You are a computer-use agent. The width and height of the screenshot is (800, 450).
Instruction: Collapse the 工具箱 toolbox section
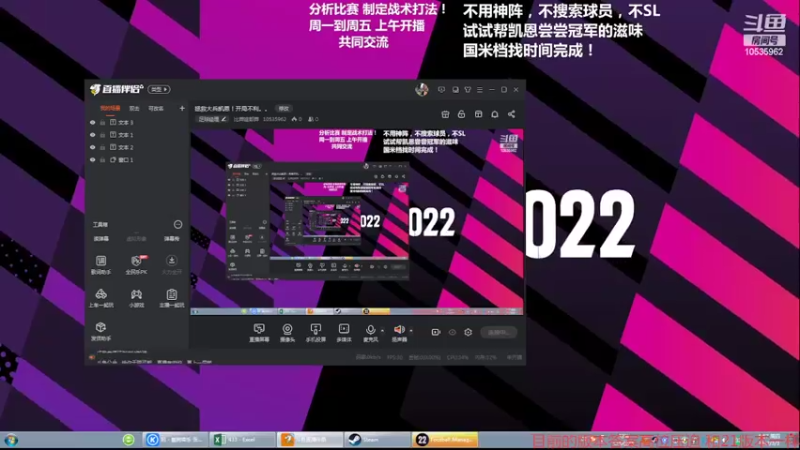click(x=178, y=224)
